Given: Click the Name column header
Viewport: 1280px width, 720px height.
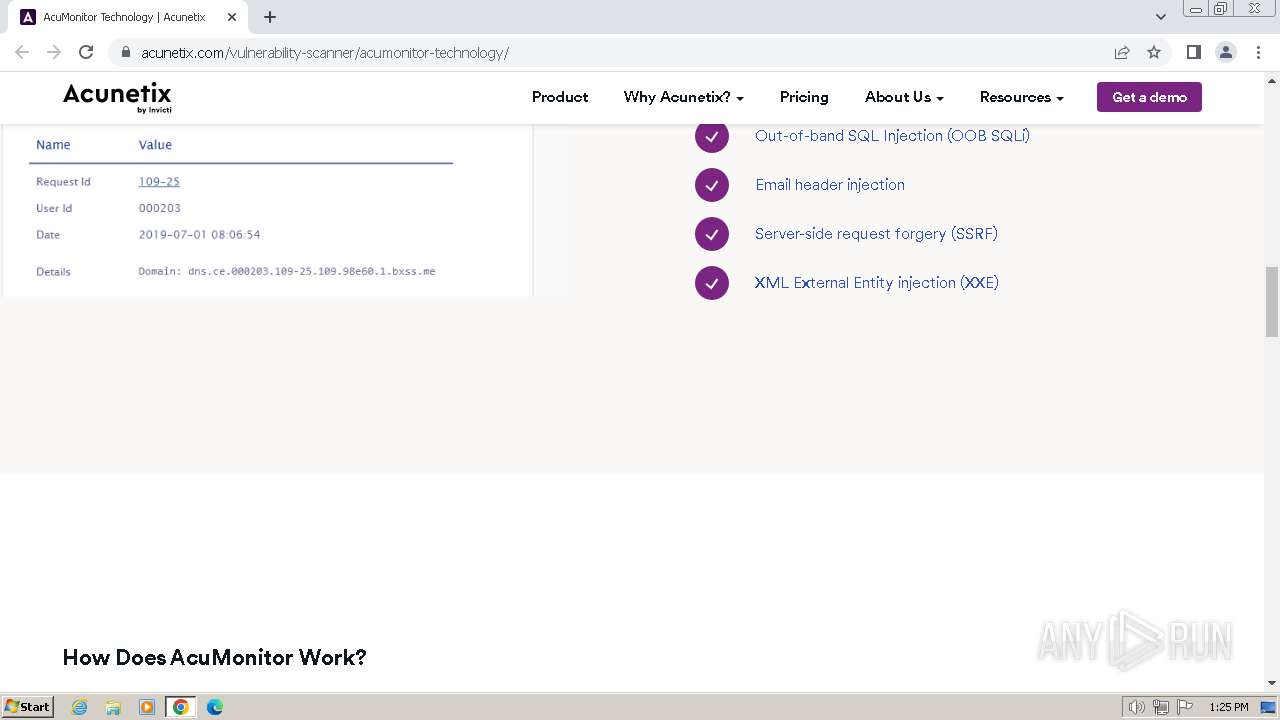Looking at the screenshot, I should click(x=53, y=145).
